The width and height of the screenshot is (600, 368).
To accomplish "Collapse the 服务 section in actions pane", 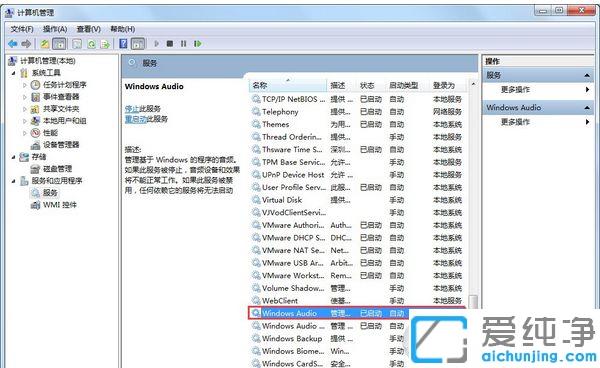I will point(587,75).
